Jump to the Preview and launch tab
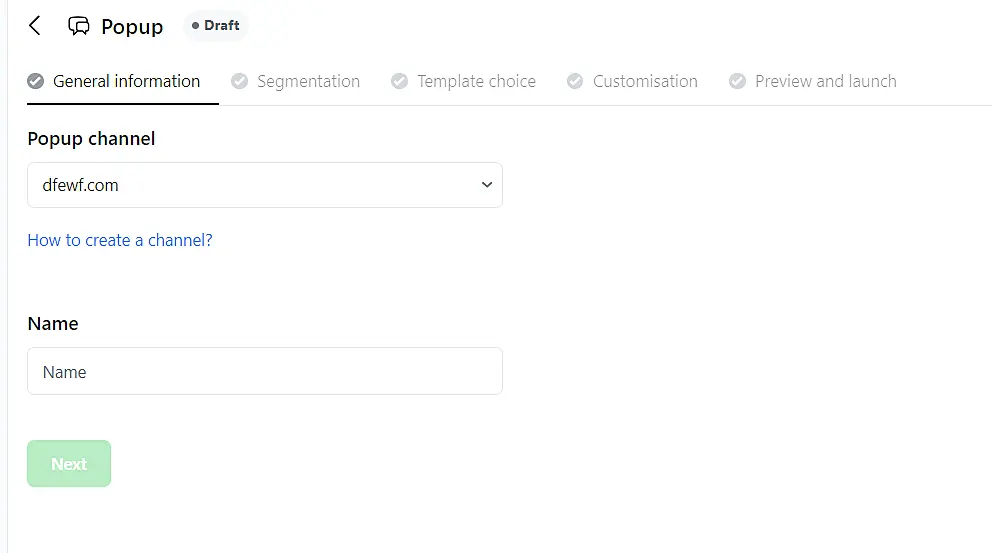Image resolution: width=992 pixels, height=553 pixels. 825,81
